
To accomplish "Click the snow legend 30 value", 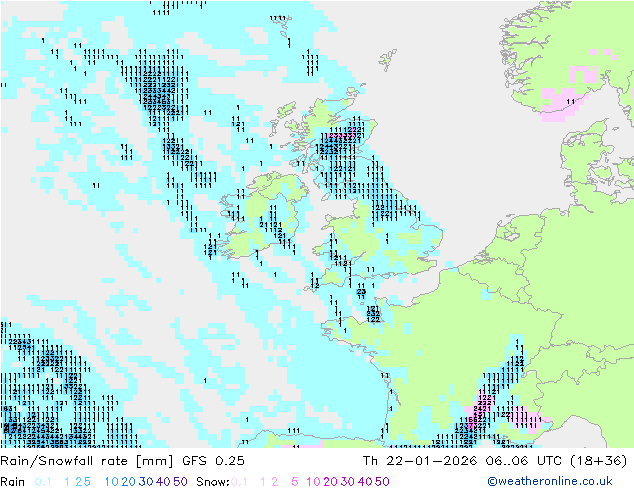I will (x=348, y=482).
